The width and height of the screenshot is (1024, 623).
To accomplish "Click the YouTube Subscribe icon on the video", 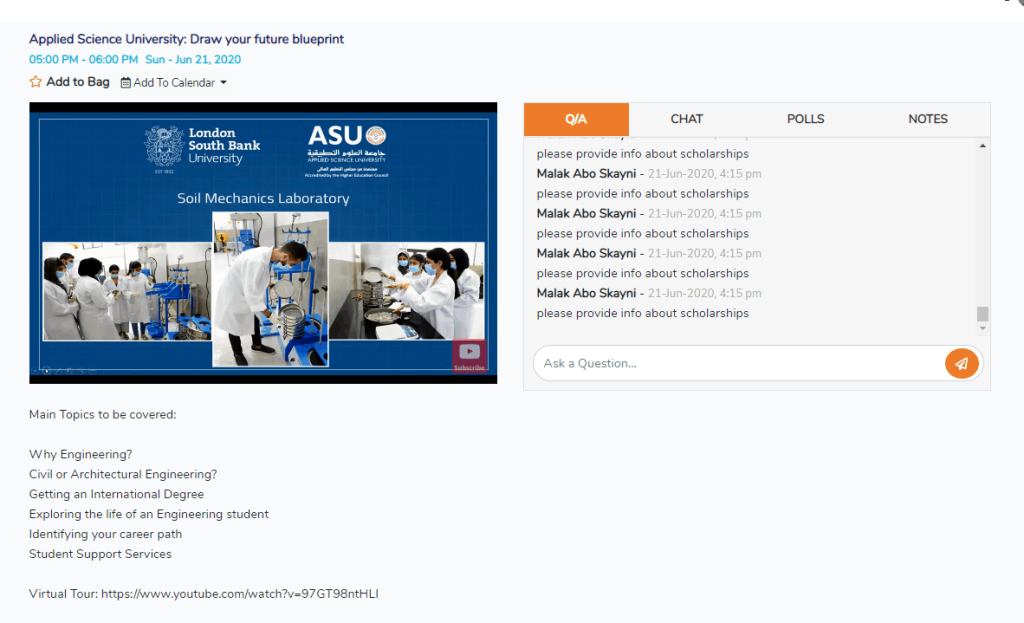I will click(468, 354).
